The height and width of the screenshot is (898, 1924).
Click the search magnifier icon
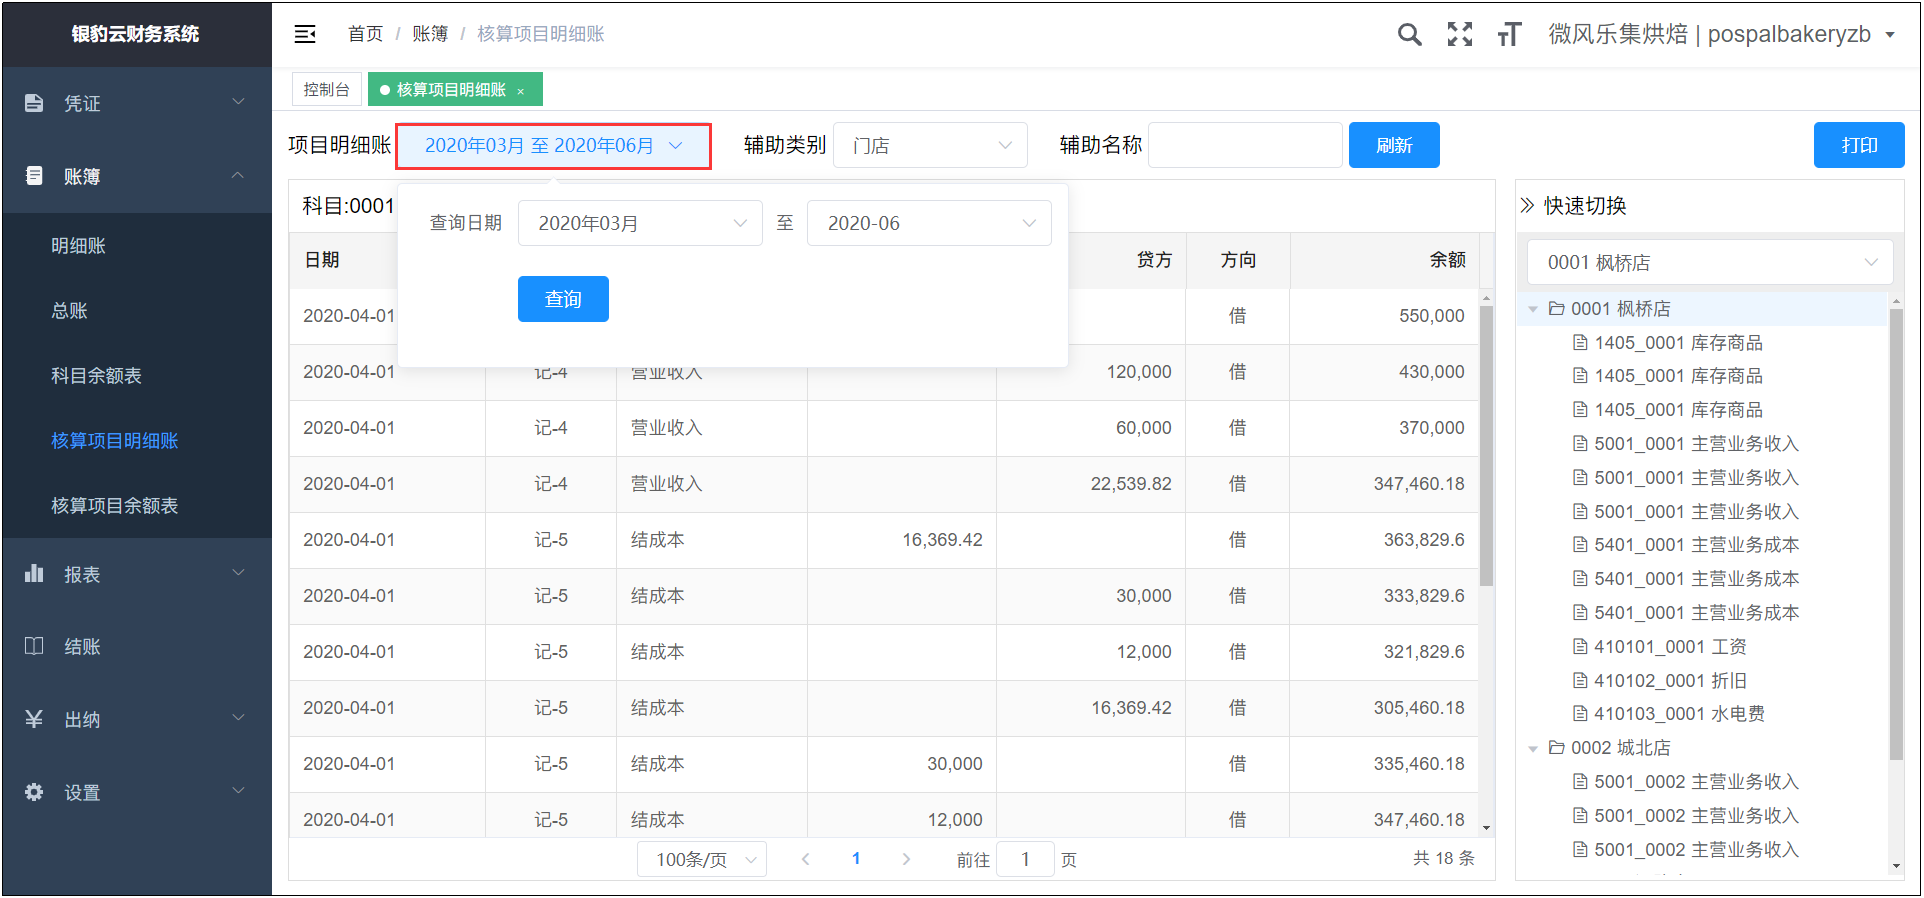point(1409,35)
